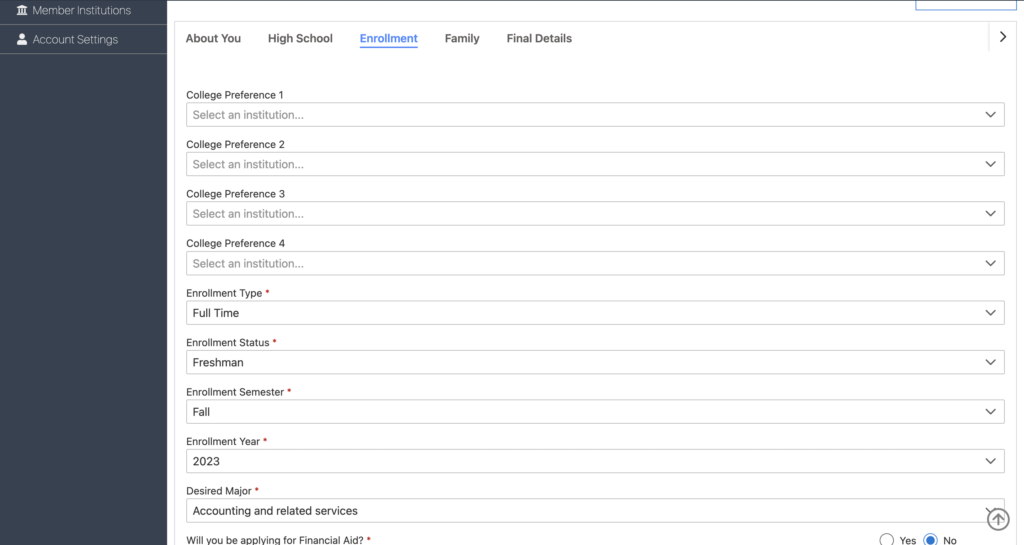Switch to the High School tab
Screen dimensions: 1024x545
coord(300,39)
